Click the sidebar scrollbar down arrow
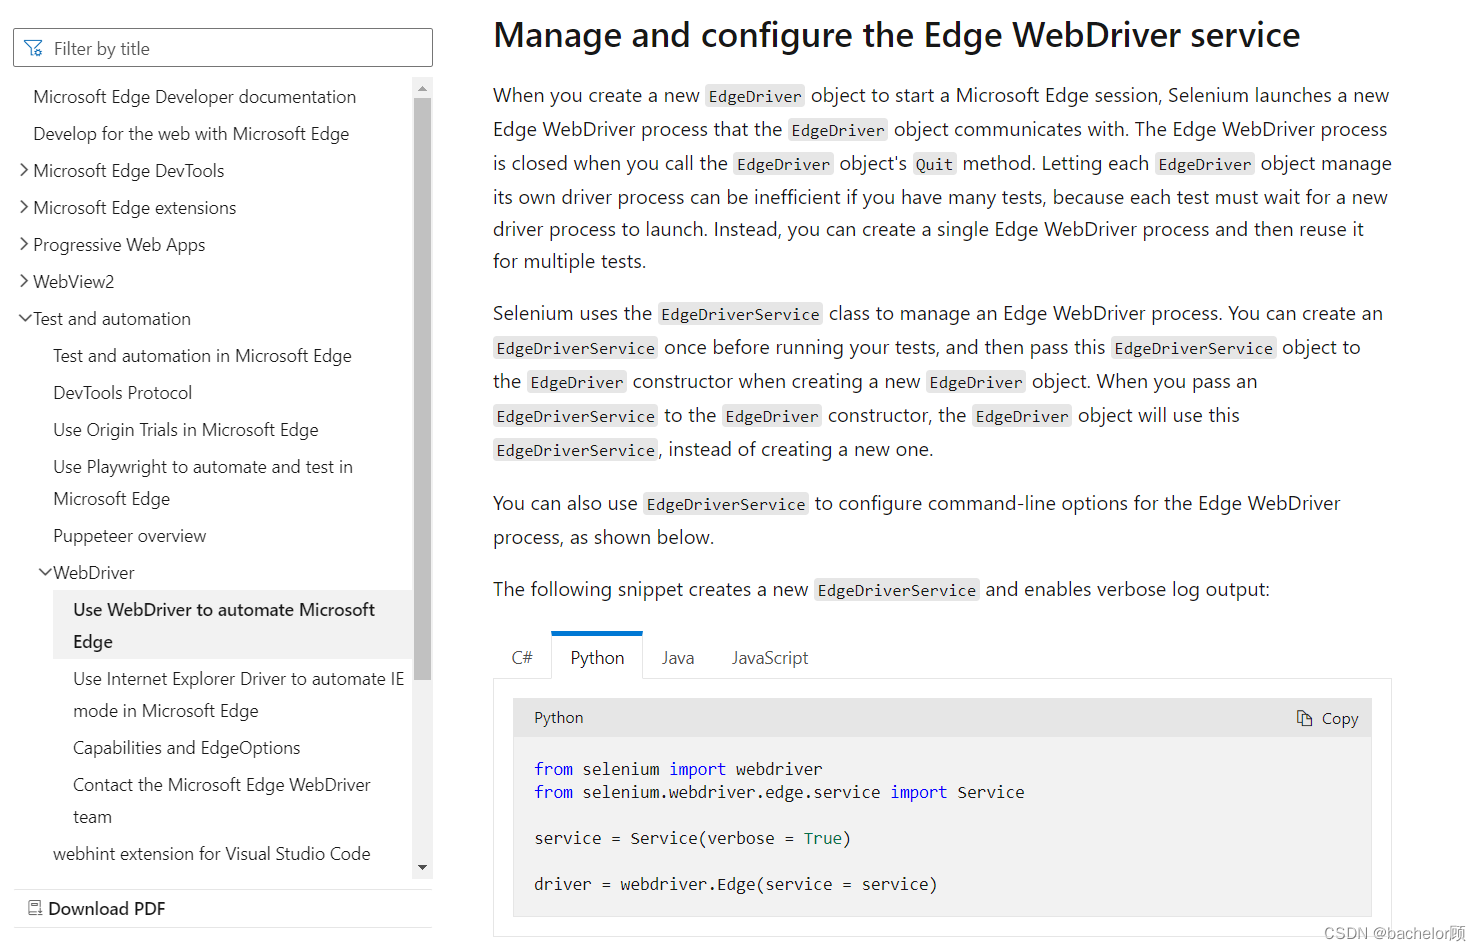1481x951 pixels. click(x=422, y=868)
